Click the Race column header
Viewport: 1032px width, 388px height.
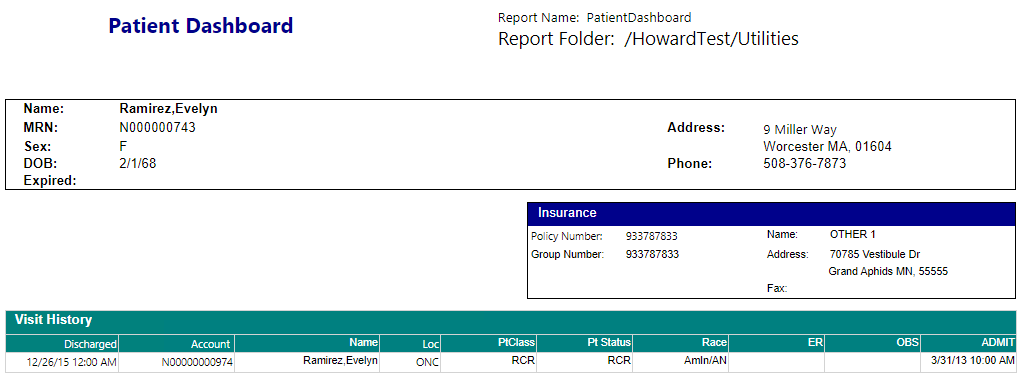pyautogui.click(x=681, y=343)
